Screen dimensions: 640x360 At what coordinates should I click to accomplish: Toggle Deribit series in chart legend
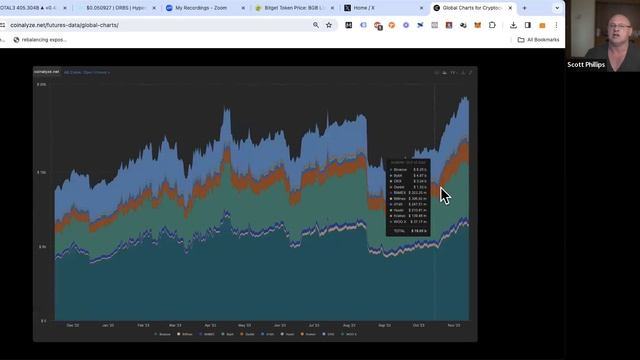tap(247, 334)
